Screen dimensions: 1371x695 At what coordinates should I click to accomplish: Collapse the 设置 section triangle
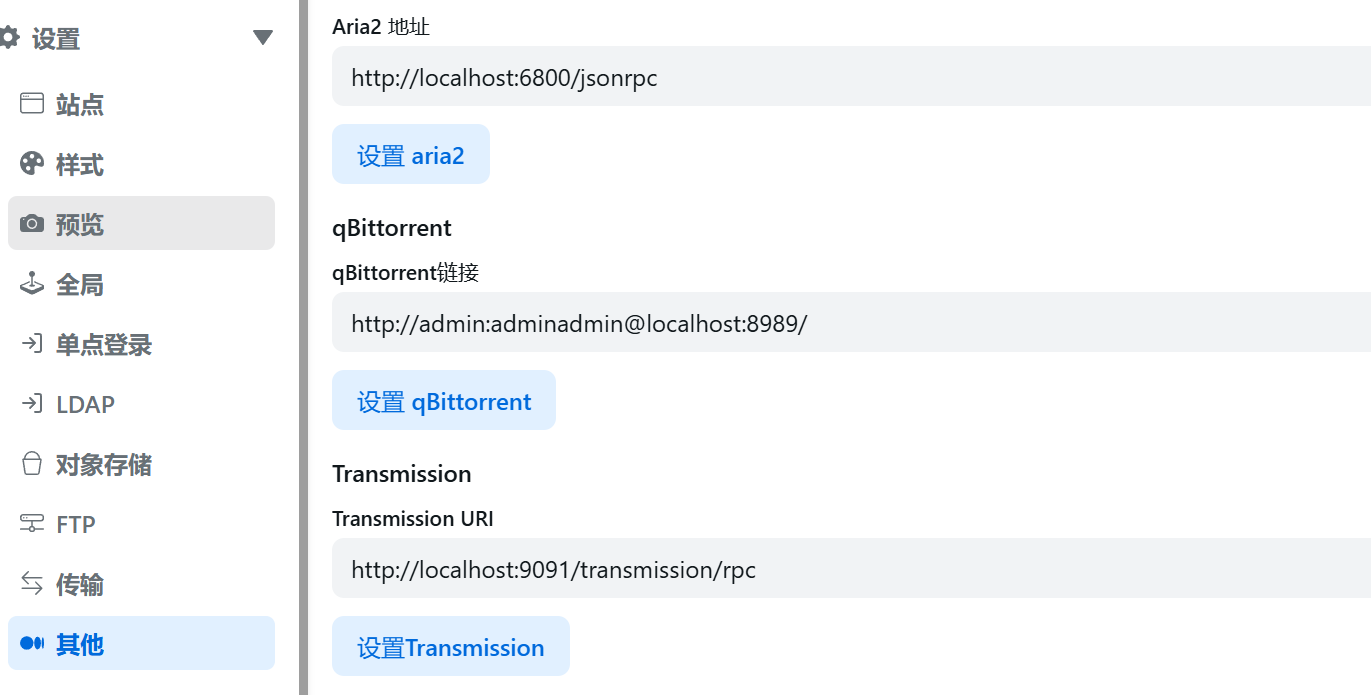click(263, 38)
